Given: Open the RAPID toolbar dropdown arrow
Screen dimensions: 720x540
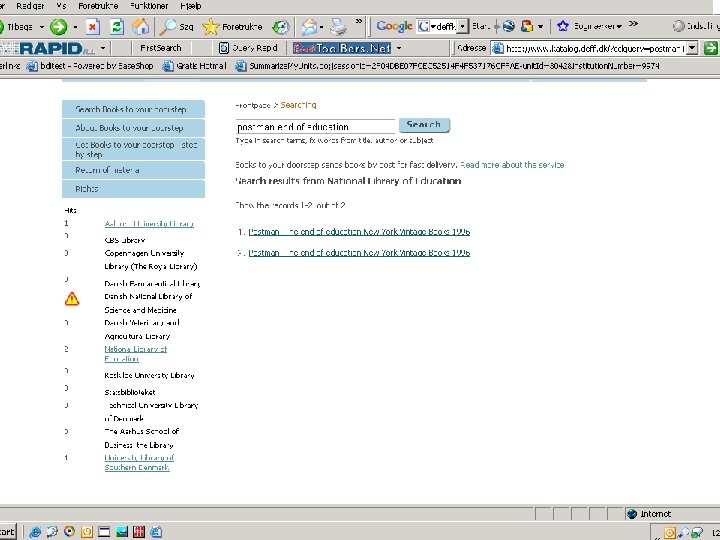Looking at the screenshot, I should 103,48.
